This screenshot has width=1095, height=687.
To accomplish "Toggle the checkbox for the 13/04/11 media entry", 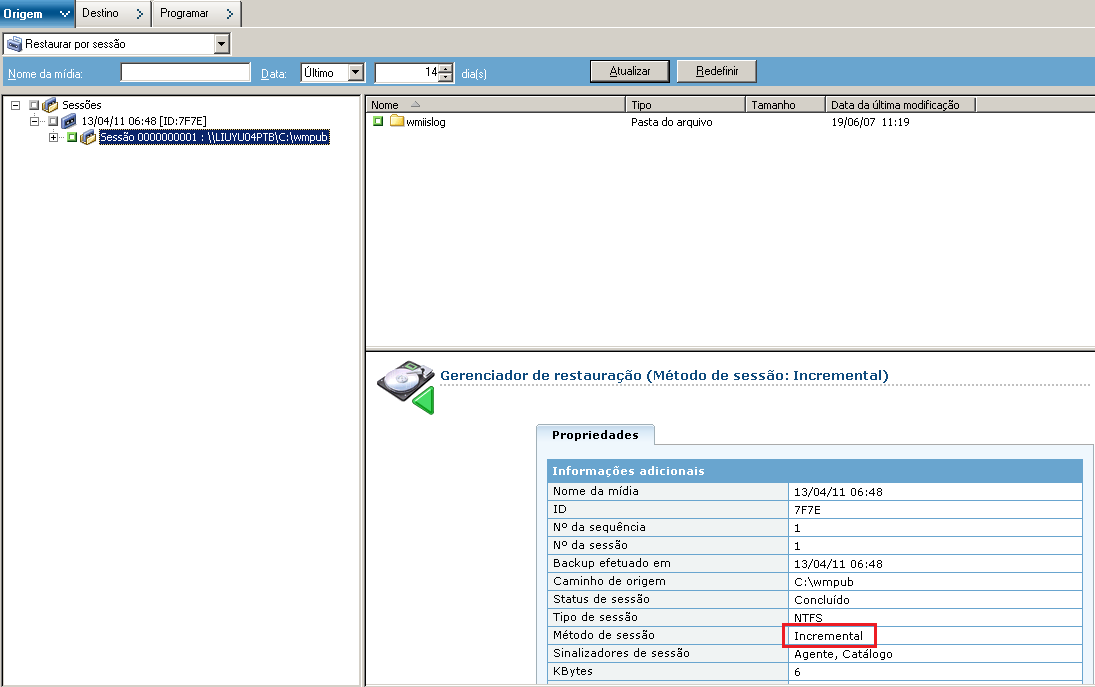I will (51, 122).
